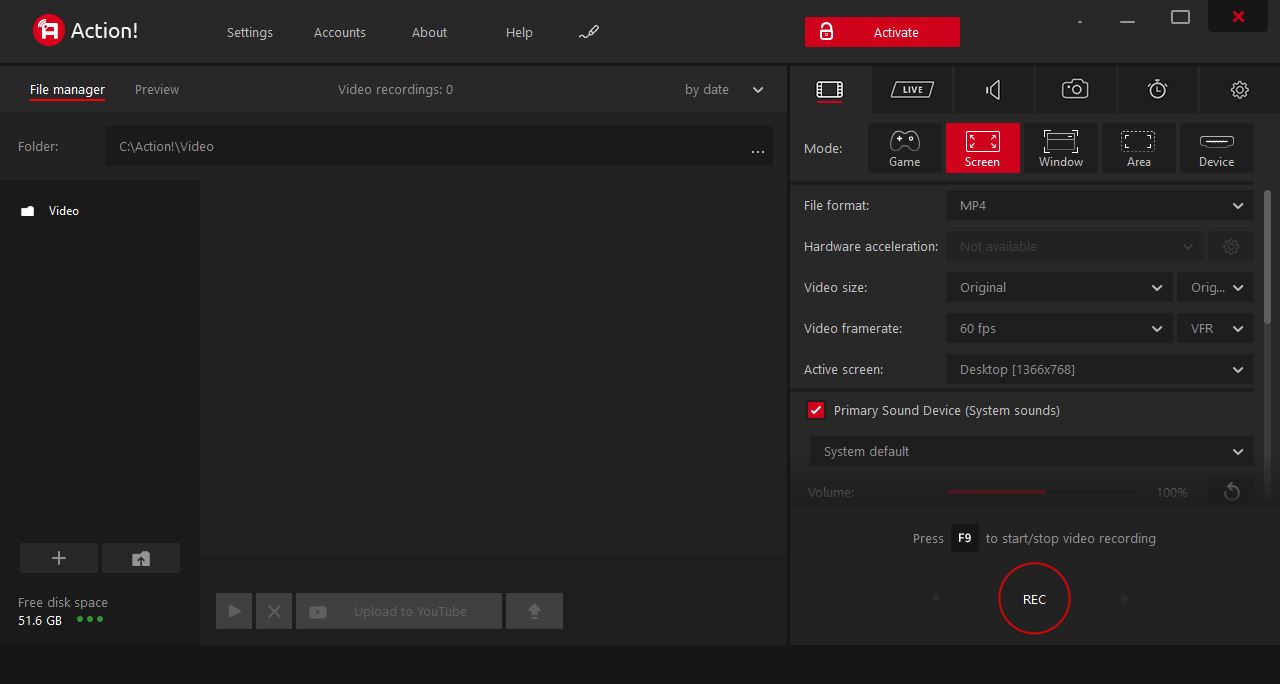Click the lock icon on Activate
This screenshot has width=1280, height=684.
pos(826,32)
